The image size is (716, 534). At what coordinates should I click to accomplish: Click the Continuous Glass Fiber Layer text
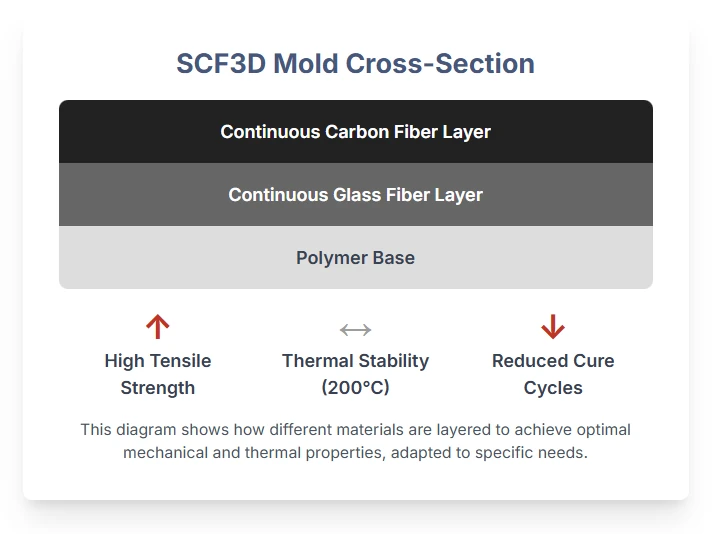point(355,195)
